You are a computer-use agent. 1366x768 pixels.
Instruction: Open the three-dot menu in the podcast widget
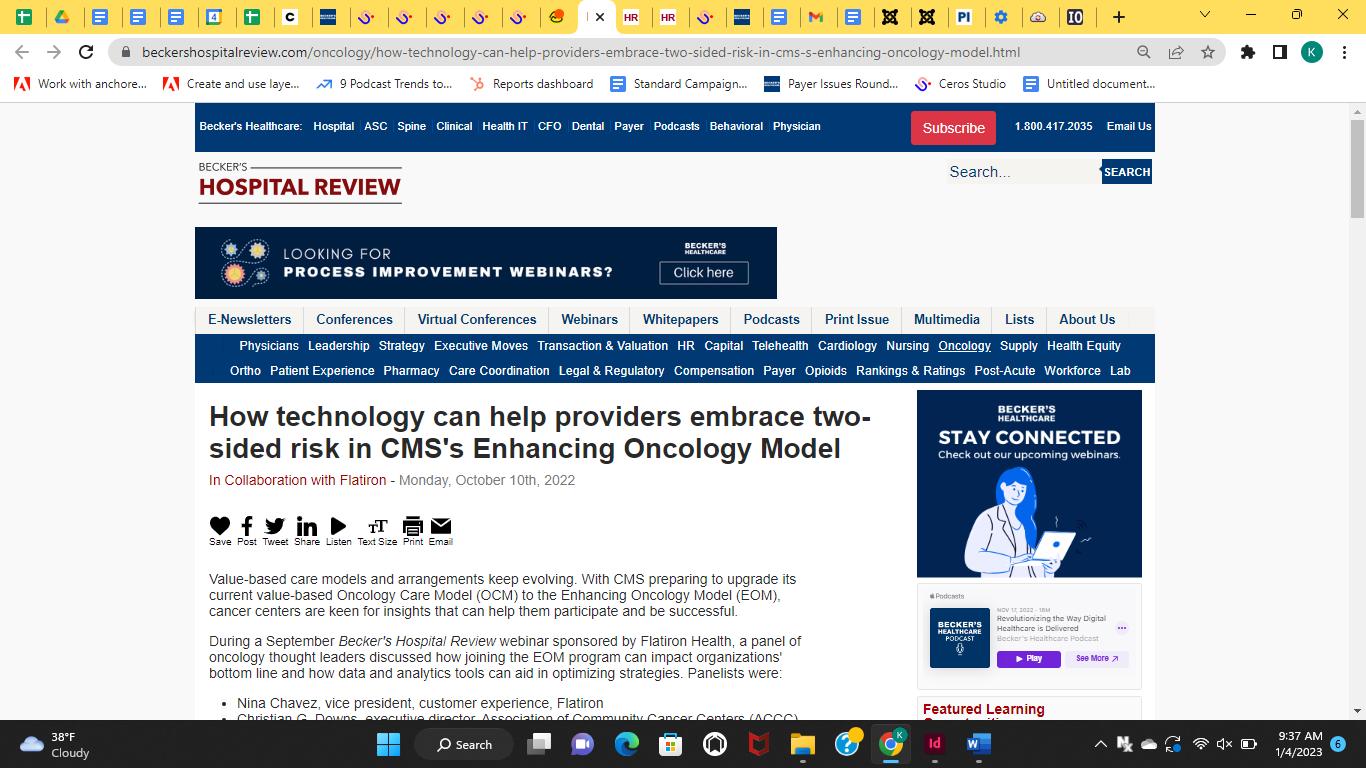(1122, 628)
